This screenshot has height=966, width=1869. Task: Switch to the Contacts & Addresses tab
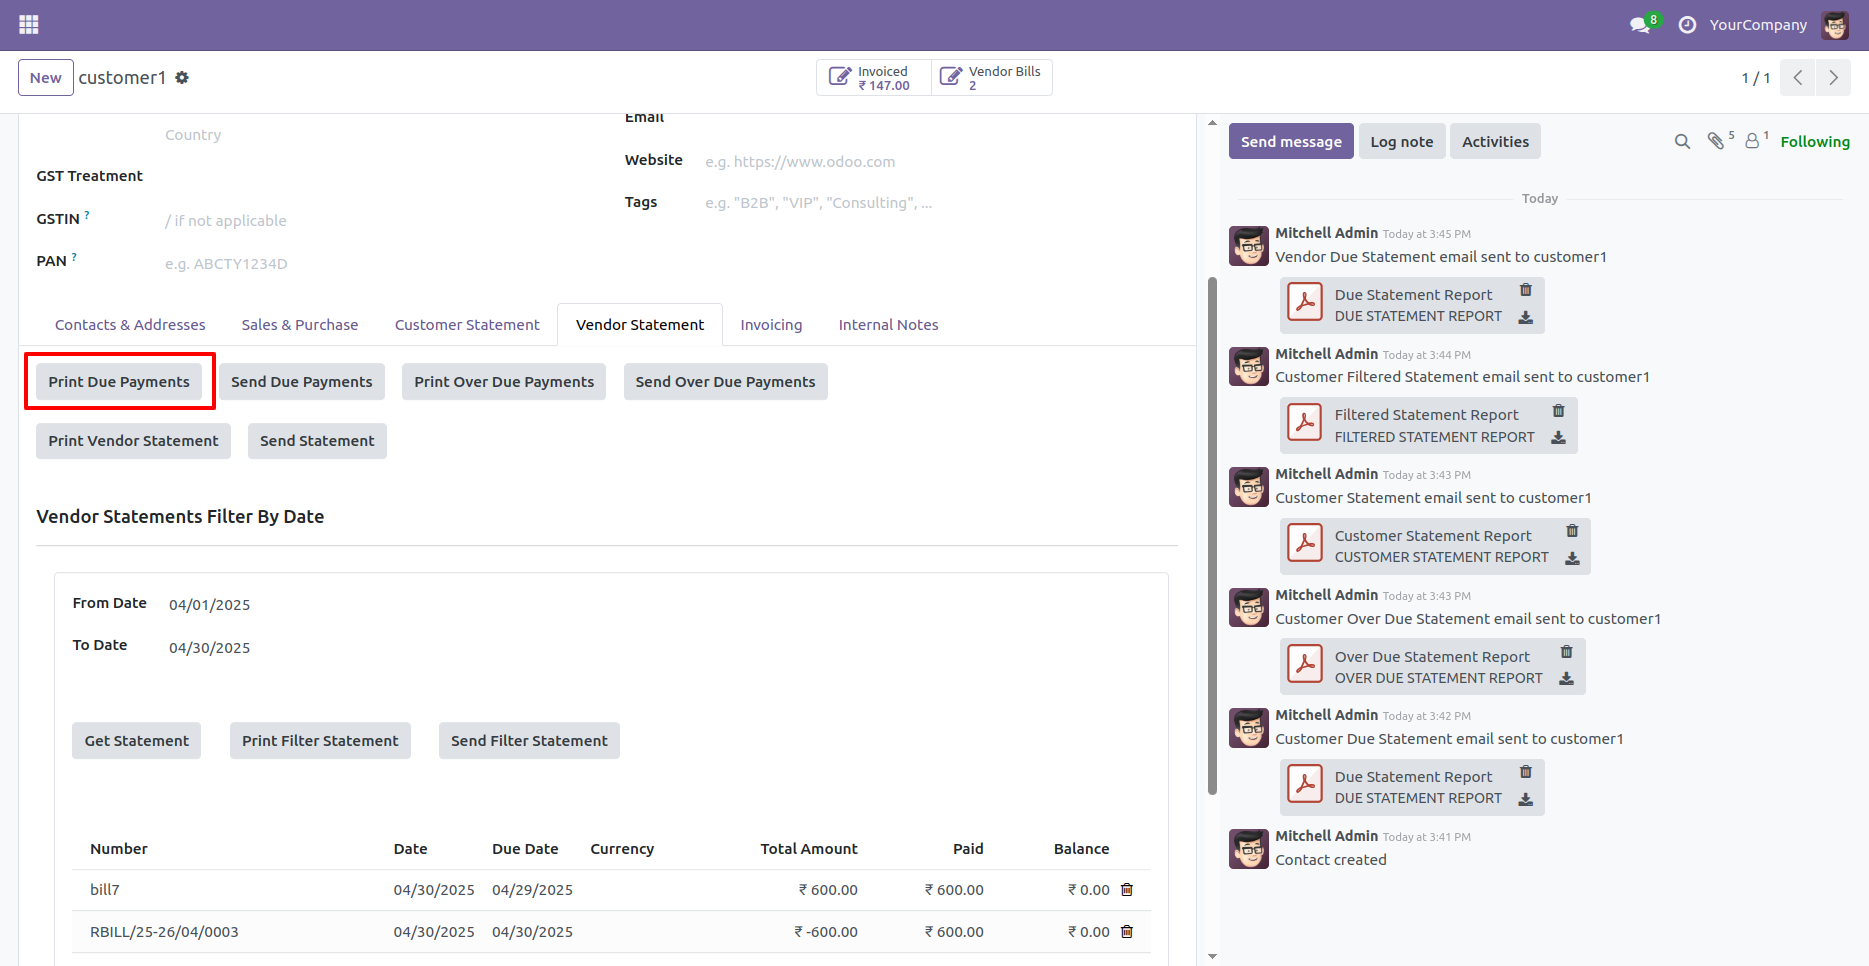pos(129,324)
